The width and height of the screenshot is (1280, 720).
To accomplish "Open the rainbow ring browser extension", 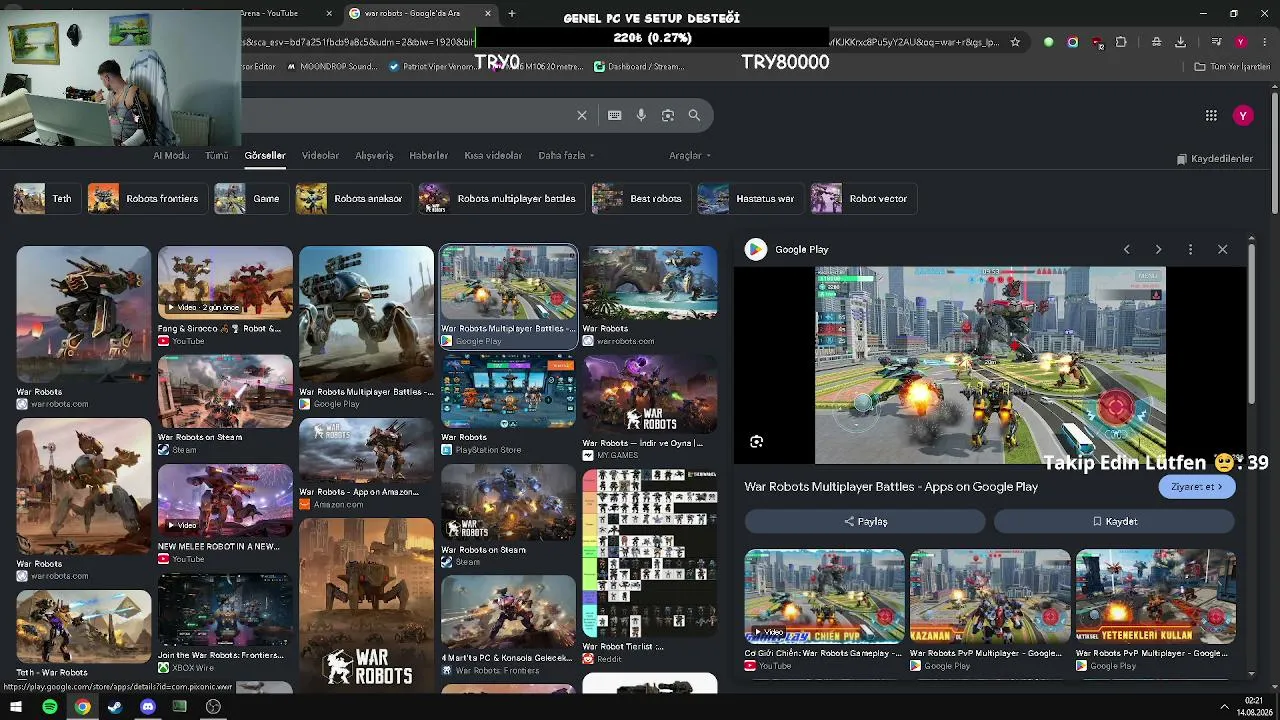I will click(x=1073, y=42).
